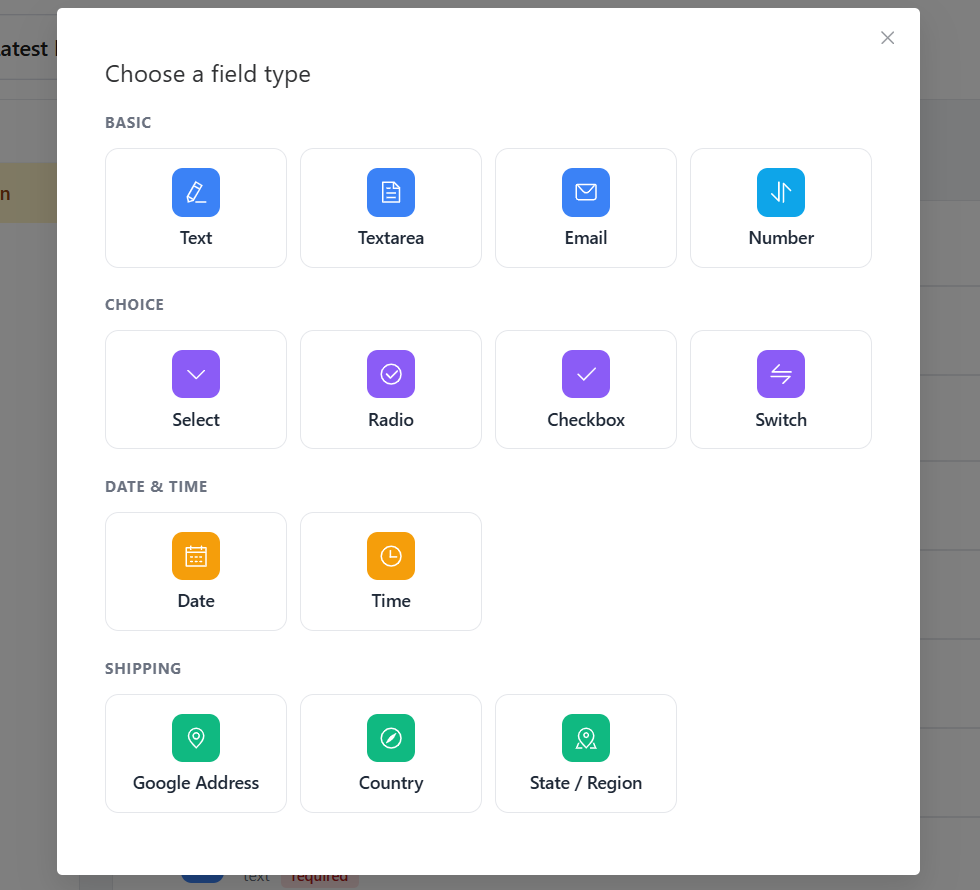980x890 pixels.
Task: Click the 'Choose a field type' heading
Action: tap(208, 74)
